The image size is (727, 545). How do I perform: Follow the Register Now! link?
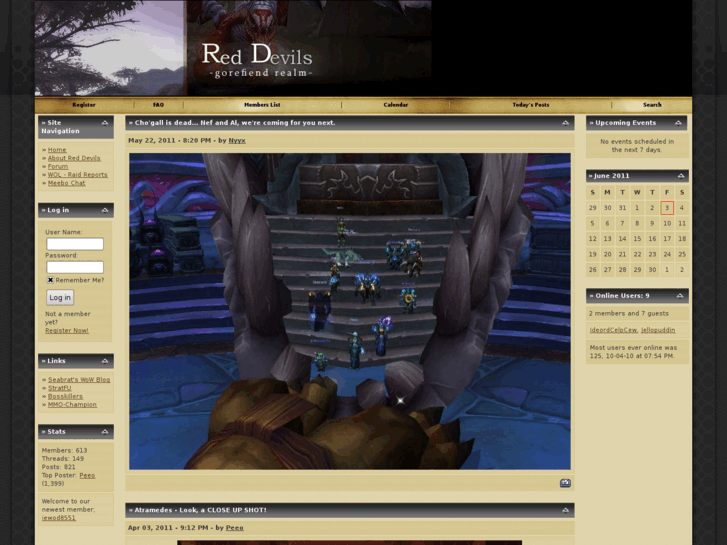click(x=67, y=331)
